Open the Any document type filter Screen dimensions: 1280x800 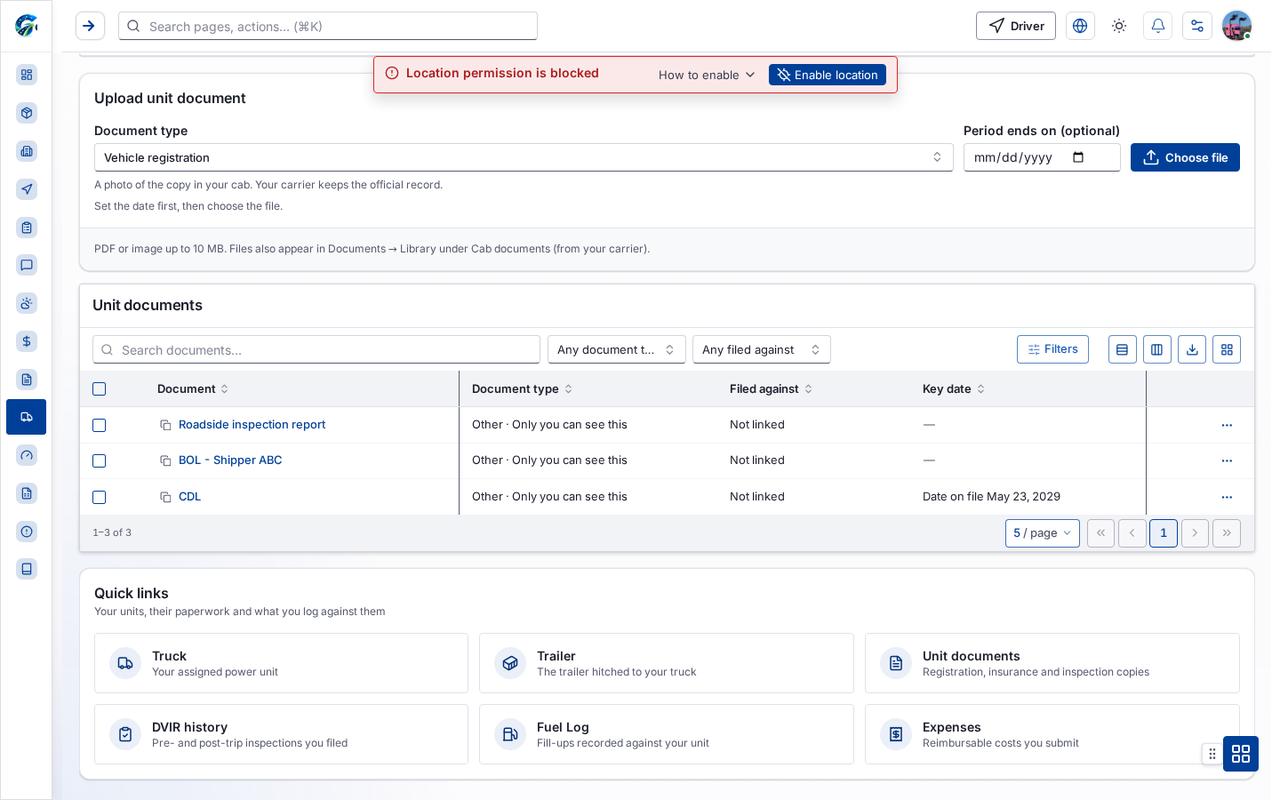pyautogui.click(x=617, y=349)
